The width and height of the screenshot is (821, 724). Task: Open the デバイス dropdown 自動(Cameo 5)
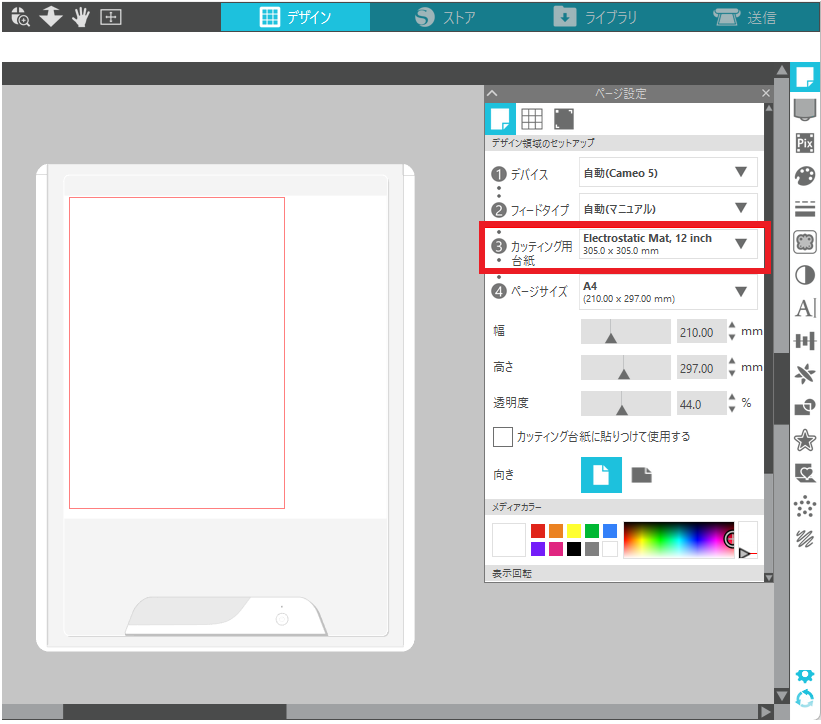click(668, 173)
